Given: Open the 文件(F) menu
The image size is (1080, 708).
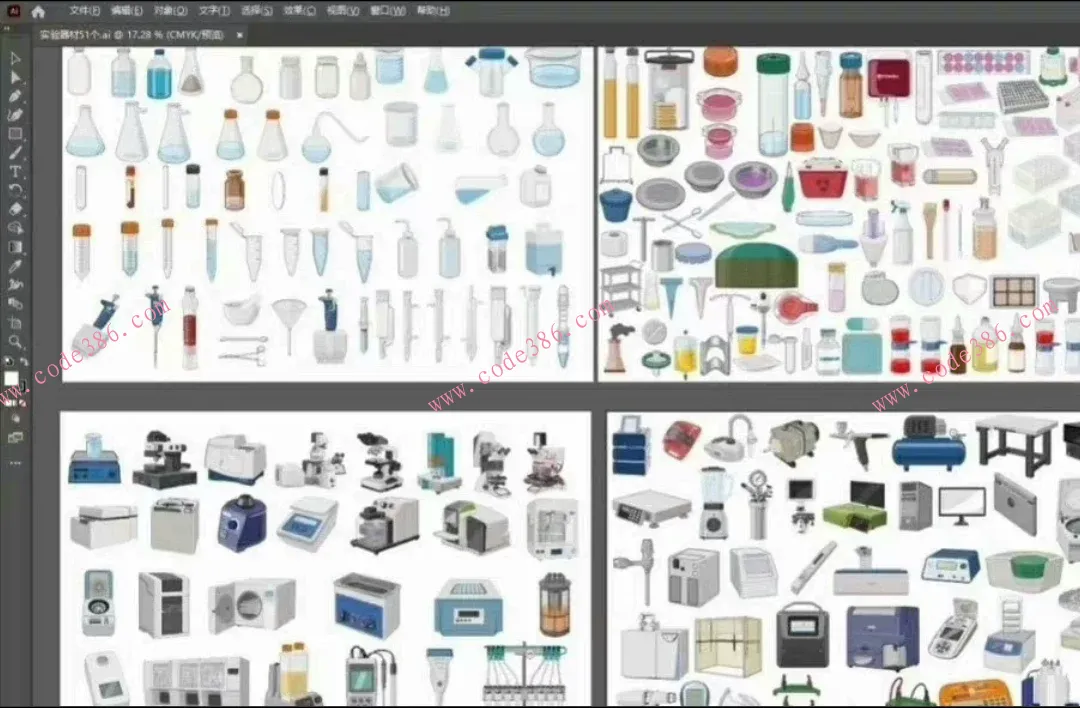Looking at the screenshot, I should click(x=85, y=12).
